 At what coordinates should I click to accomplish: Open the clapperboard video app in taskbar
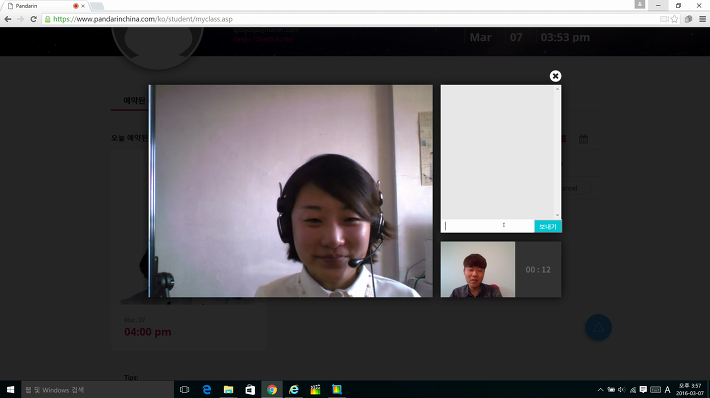(316, 389)
